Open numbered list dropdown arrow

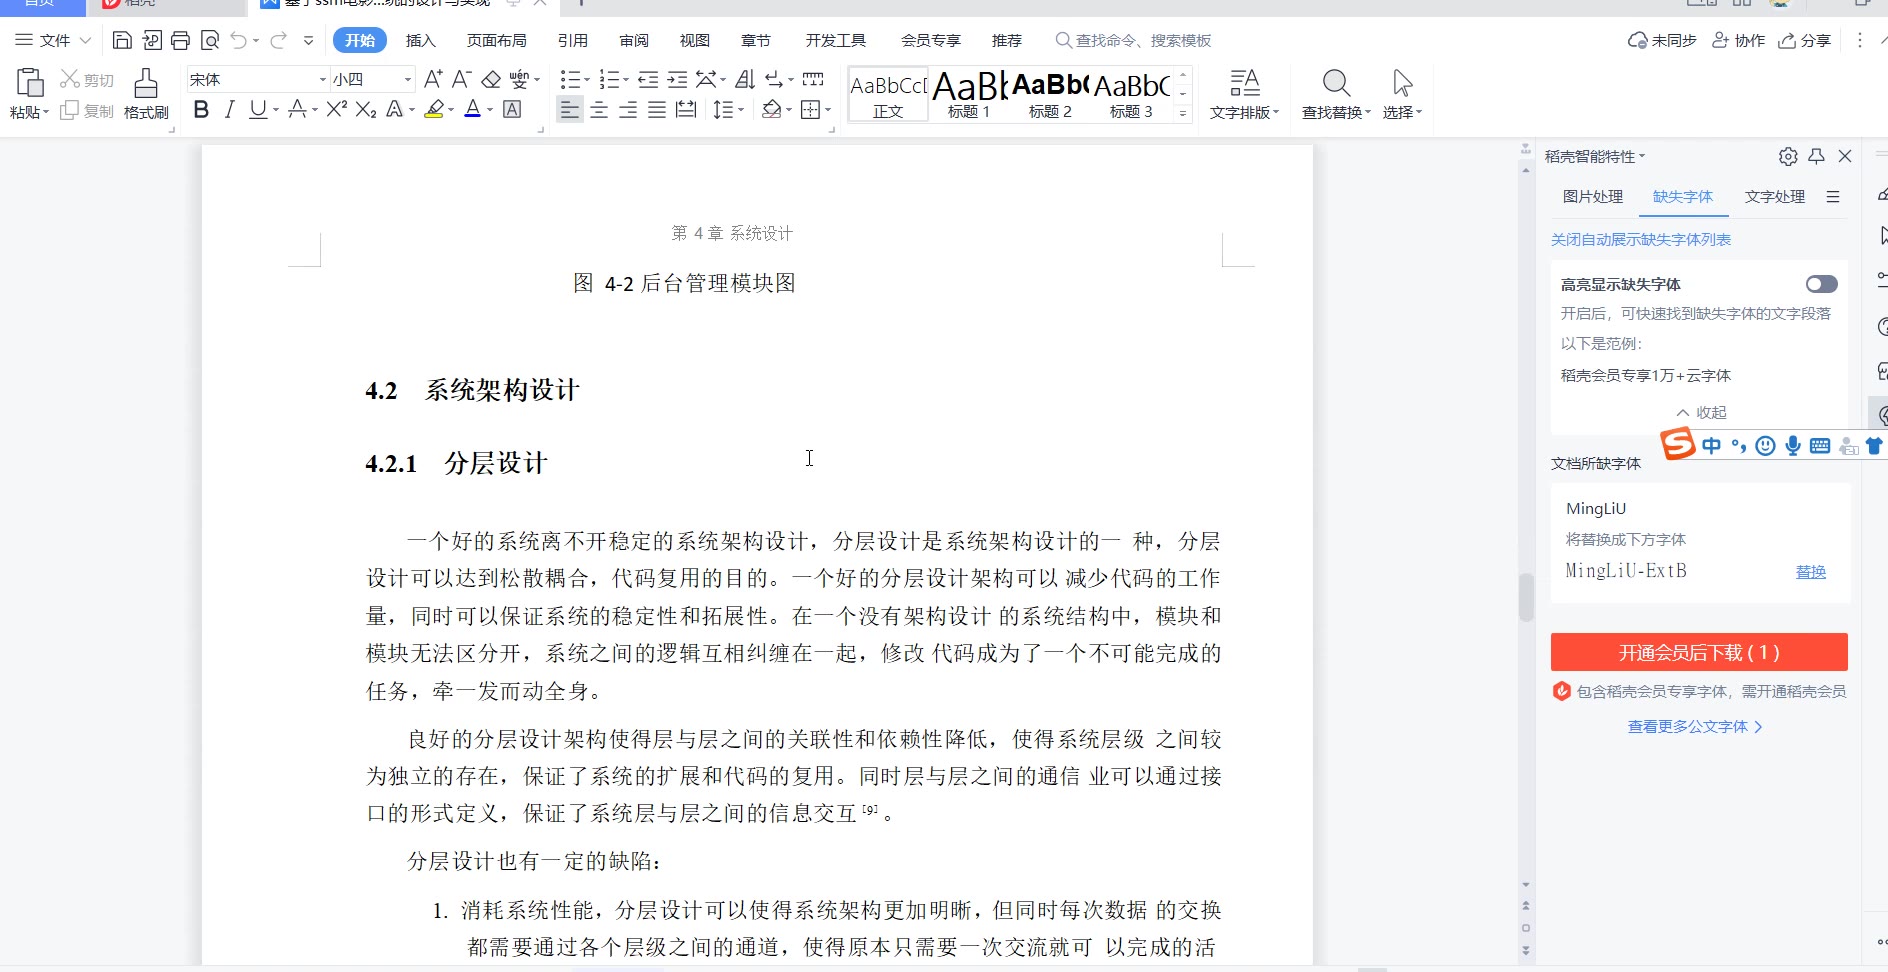[x=626, y=80]
